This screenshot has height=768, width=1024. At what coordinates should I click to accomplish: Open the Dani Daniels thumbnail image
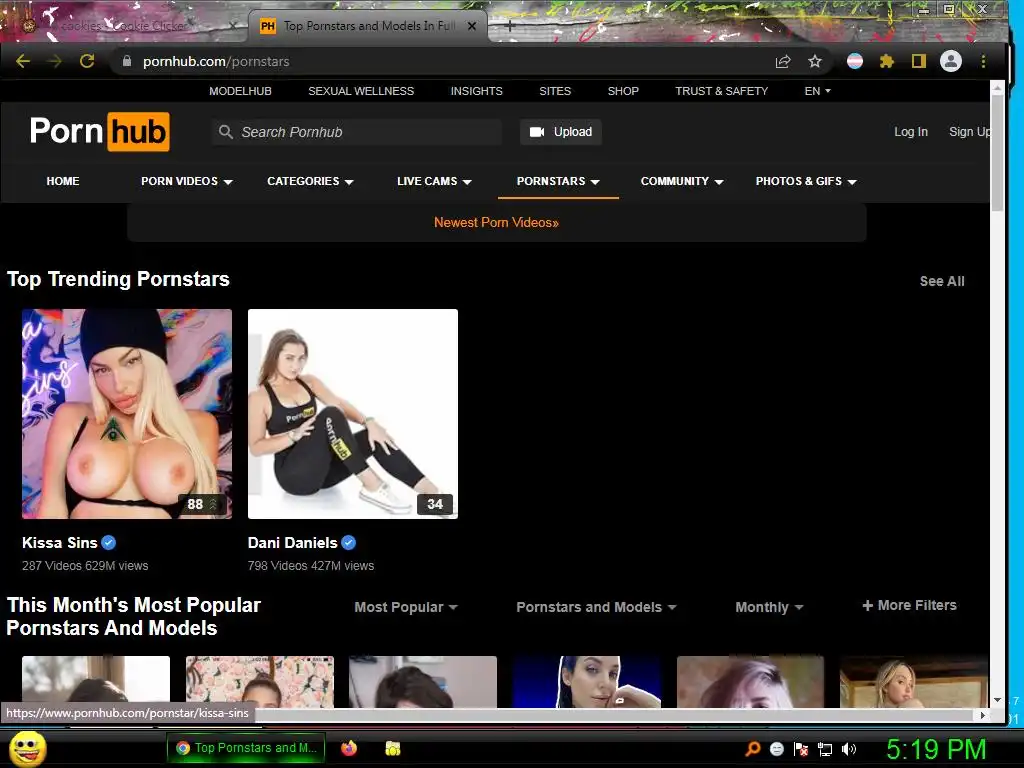(x=353, y=414)
